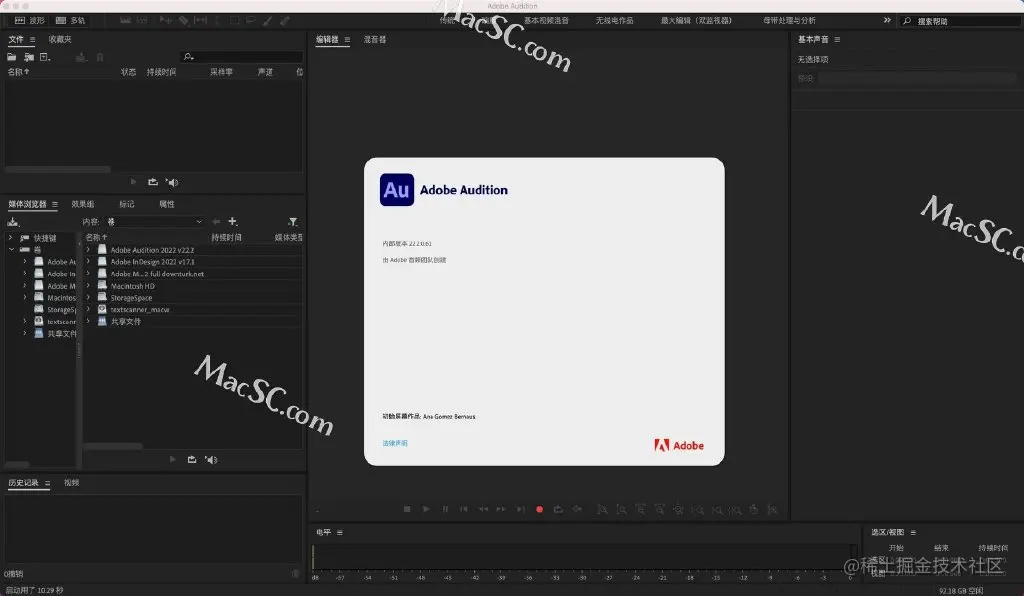The image size is (1024, 596).
Task: Expand the 快捷键 tree node
Action: point(10,238)
